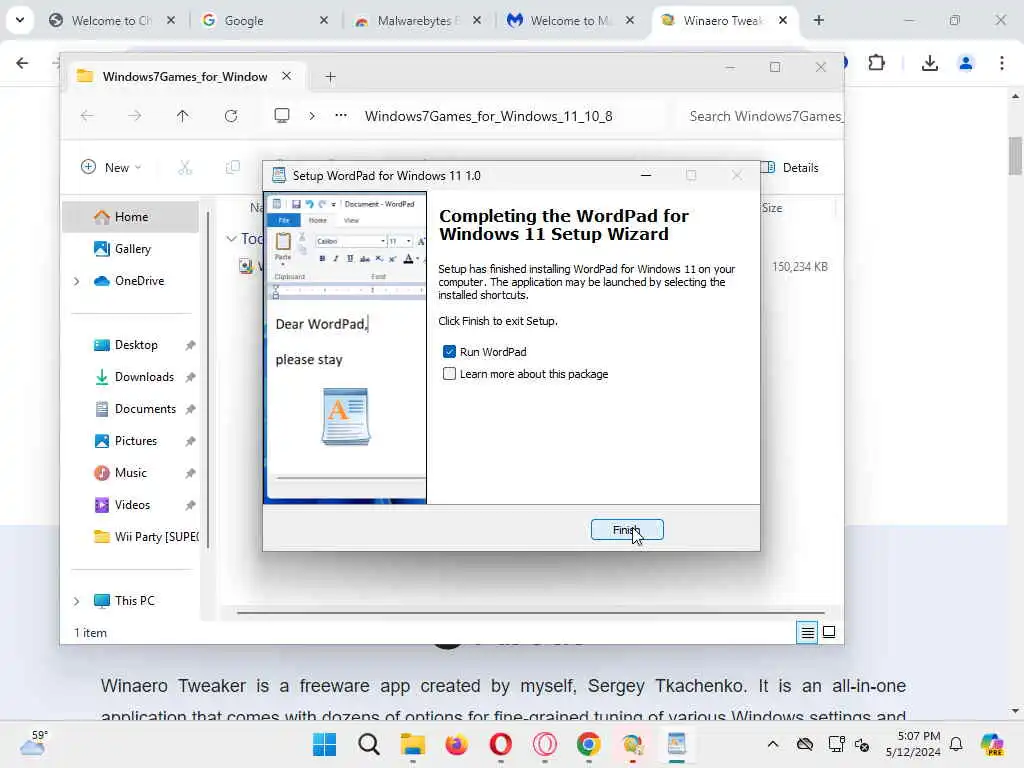1024x768 pixels.
Task: Expand the address bar path chevron
Action: tap(312, 116)
